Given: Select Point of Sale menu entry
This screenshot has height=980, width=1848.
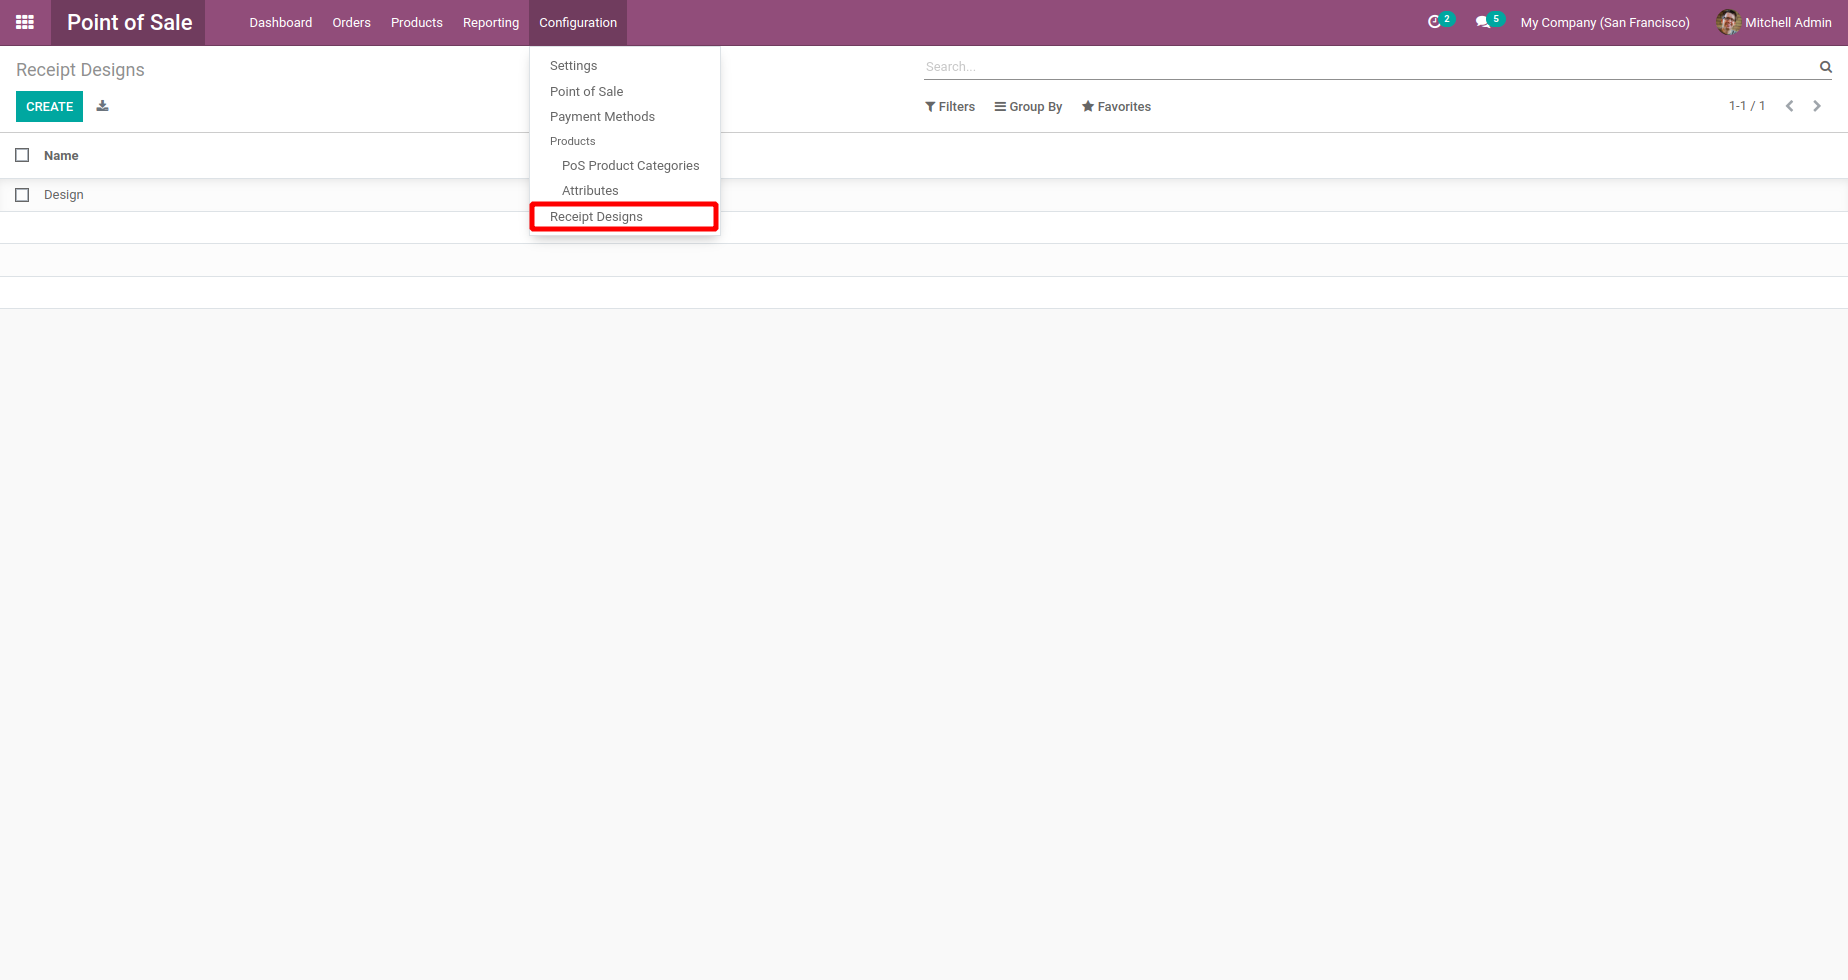Looking at the screenshot, I should coord(586,92).
